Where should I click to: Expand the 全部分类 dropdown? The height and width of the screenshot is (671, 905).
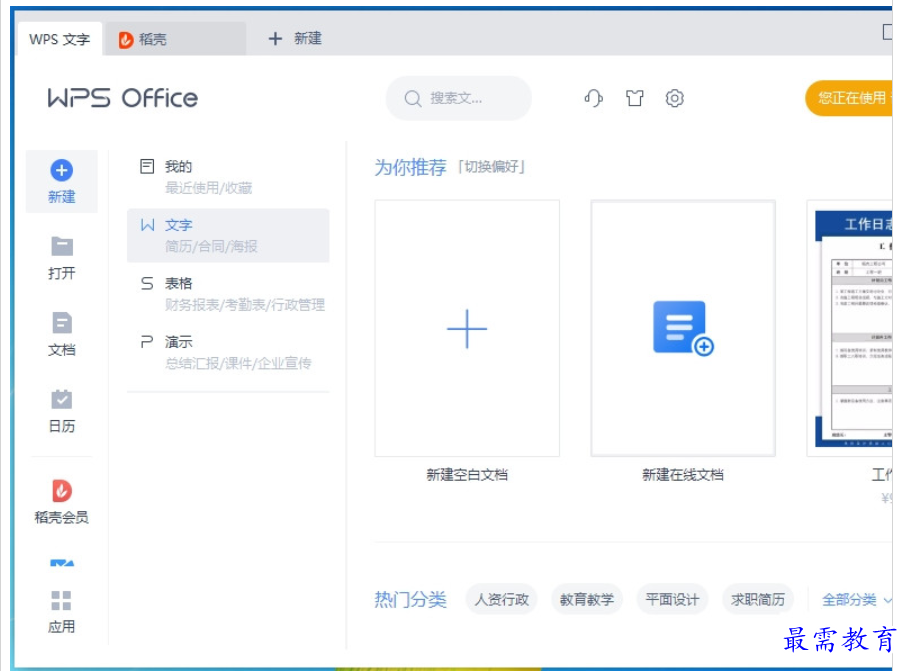tap(857, 600)
